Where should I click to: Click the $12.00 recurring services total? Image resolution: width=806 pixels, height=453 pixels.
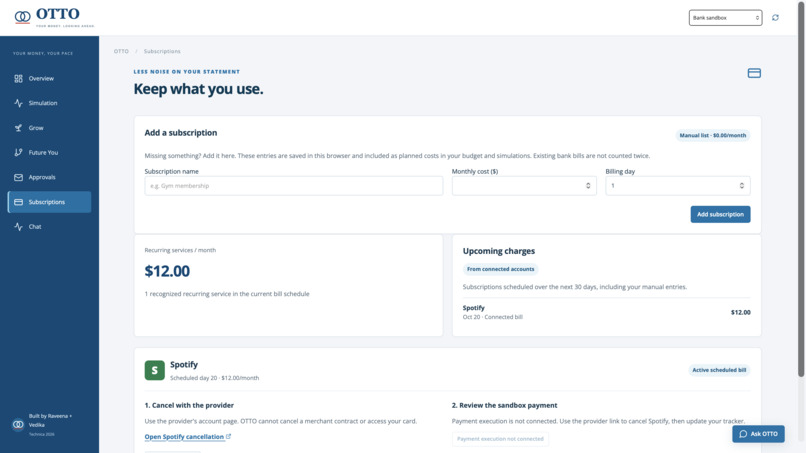pos(167,271)
